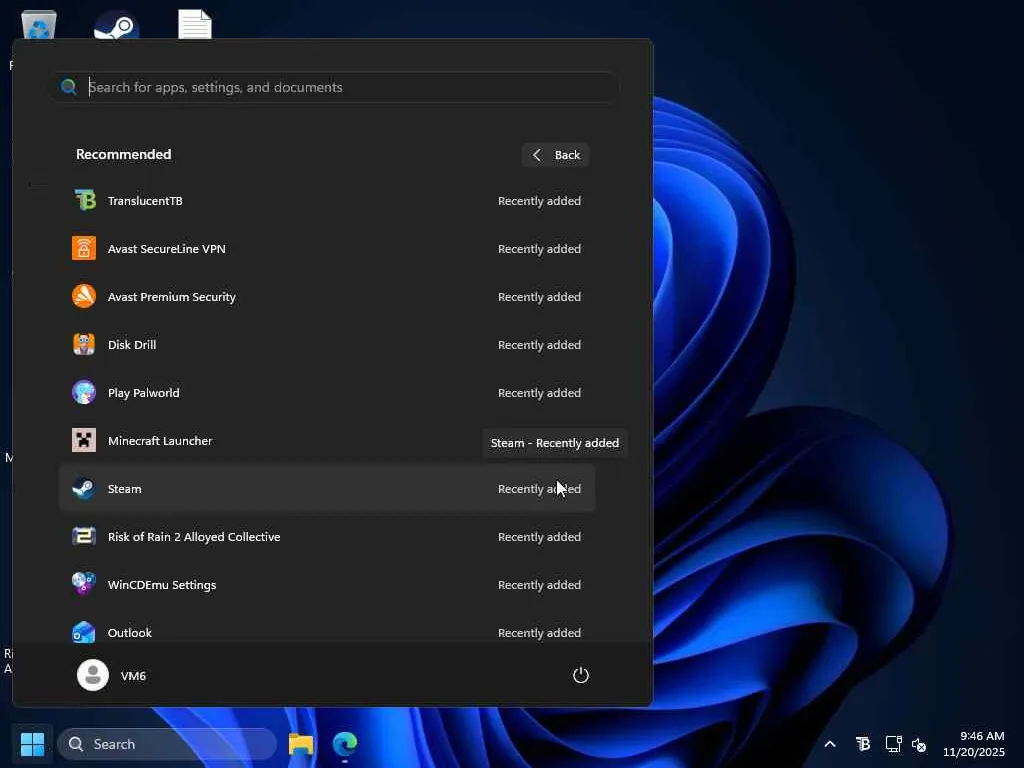Viewport: 1024px width, 768px height.
Task: Launch Disk Drill app icon
Action: click(x=84, y=344)
